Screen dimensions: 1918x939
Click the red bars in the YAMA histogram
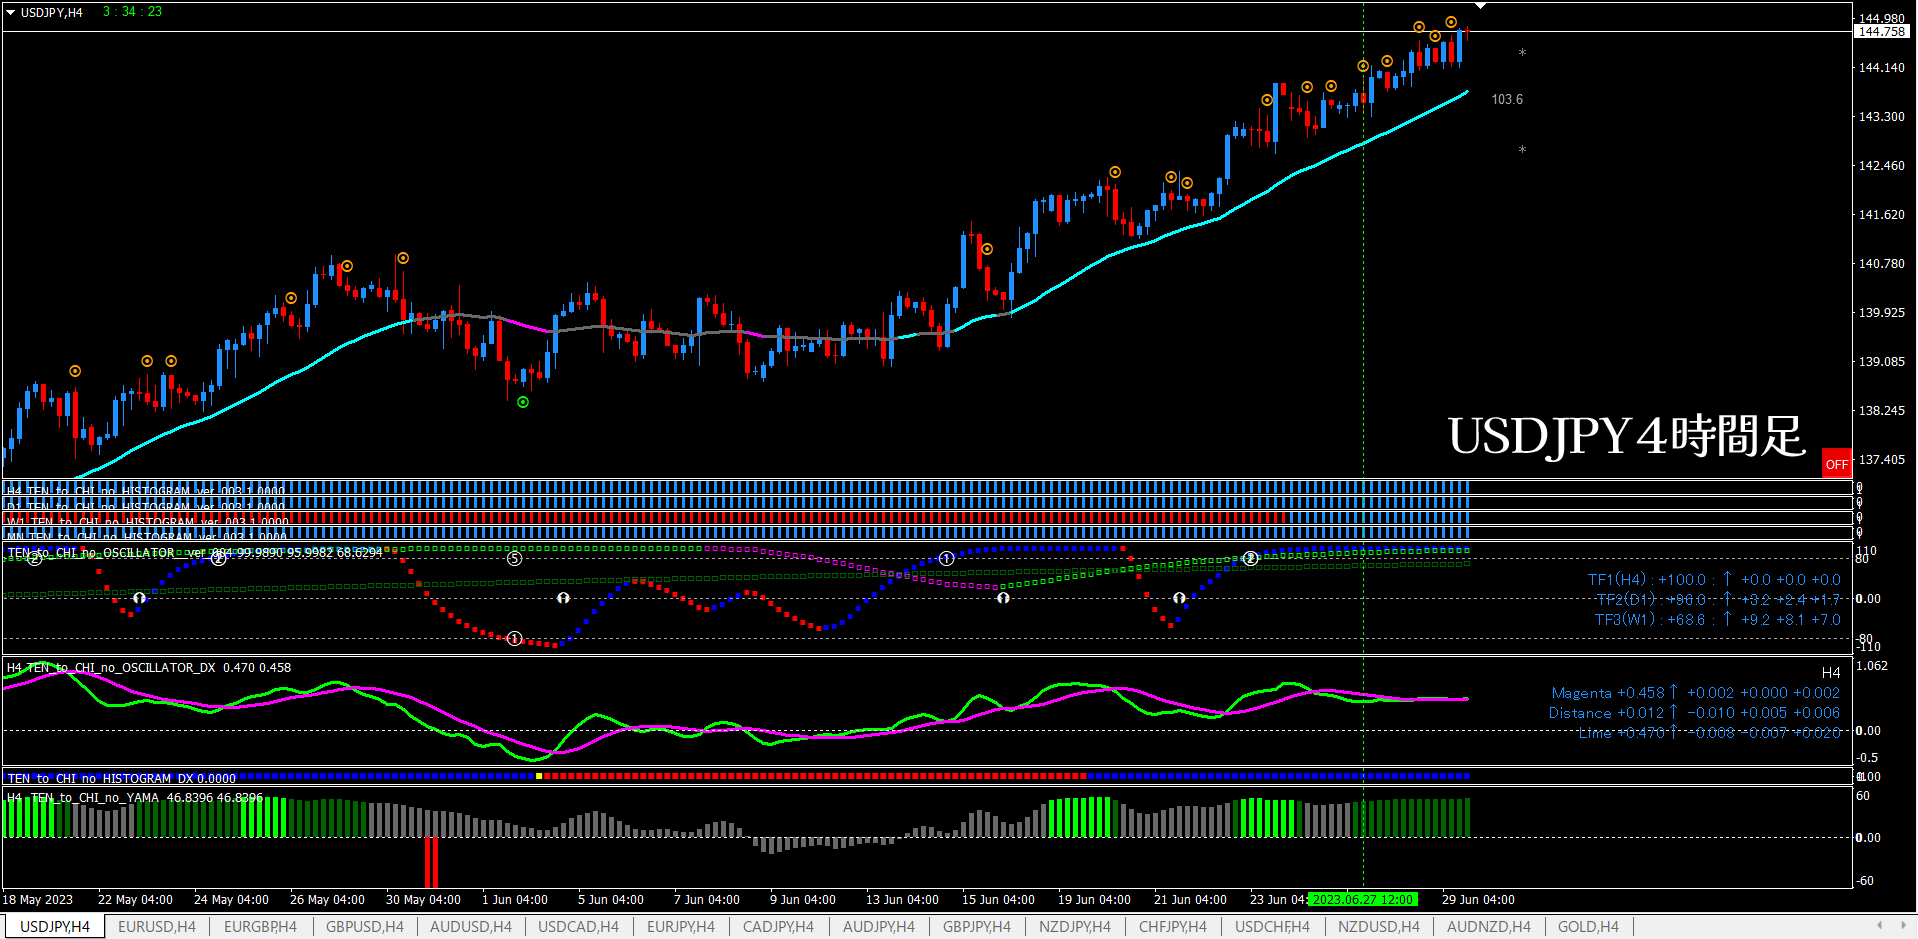coord(431,862)
